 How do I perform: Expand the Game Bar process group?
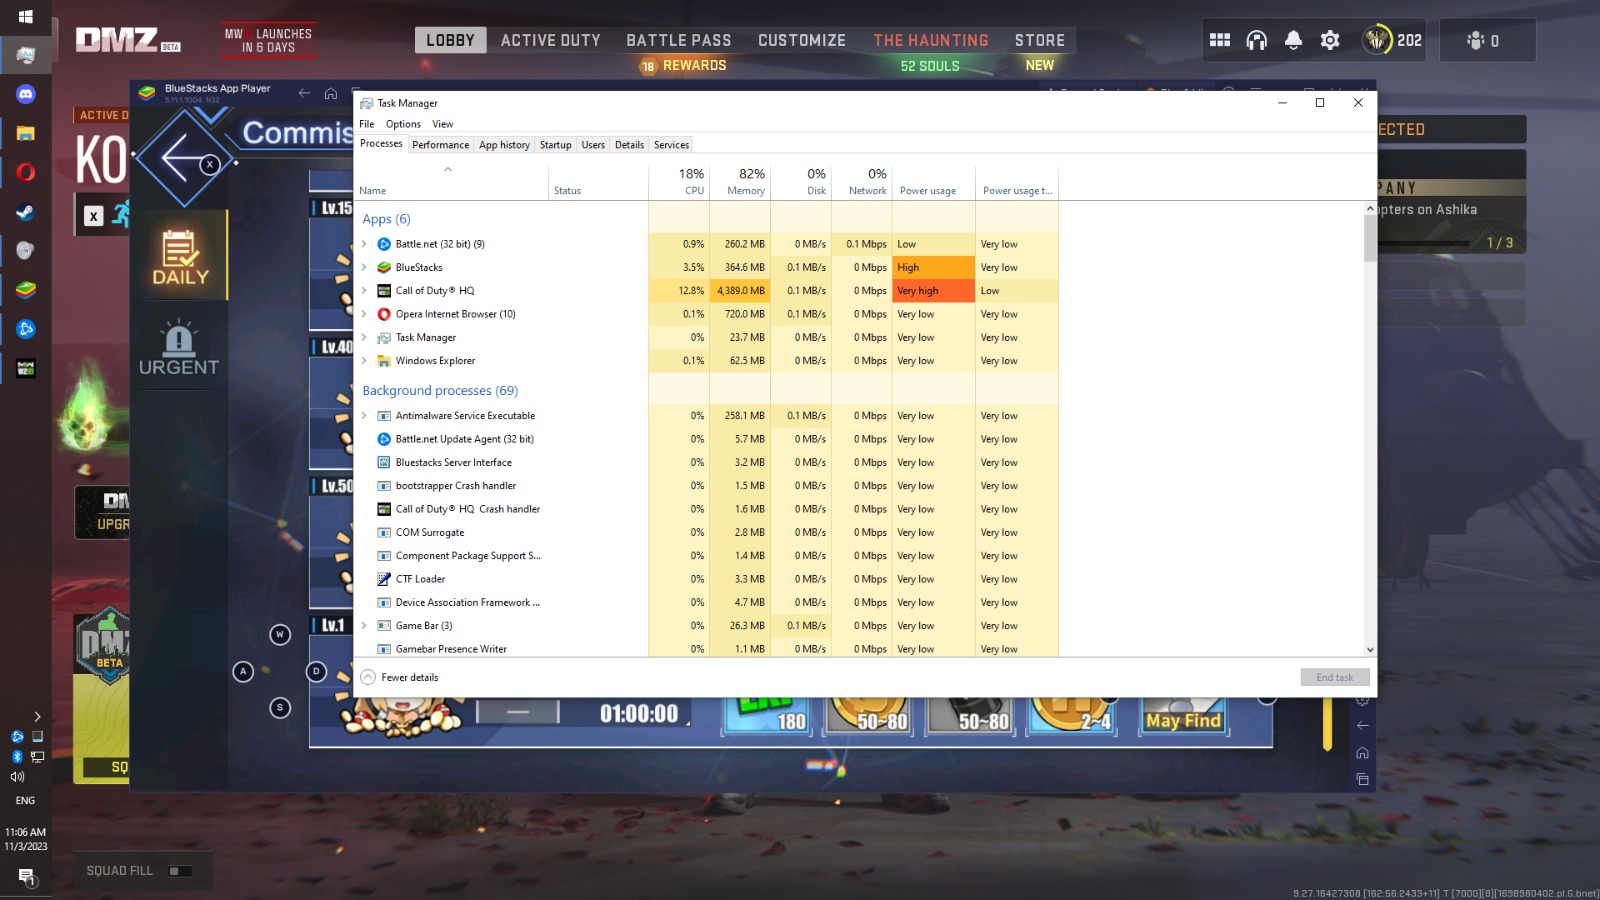click(364, 626)
